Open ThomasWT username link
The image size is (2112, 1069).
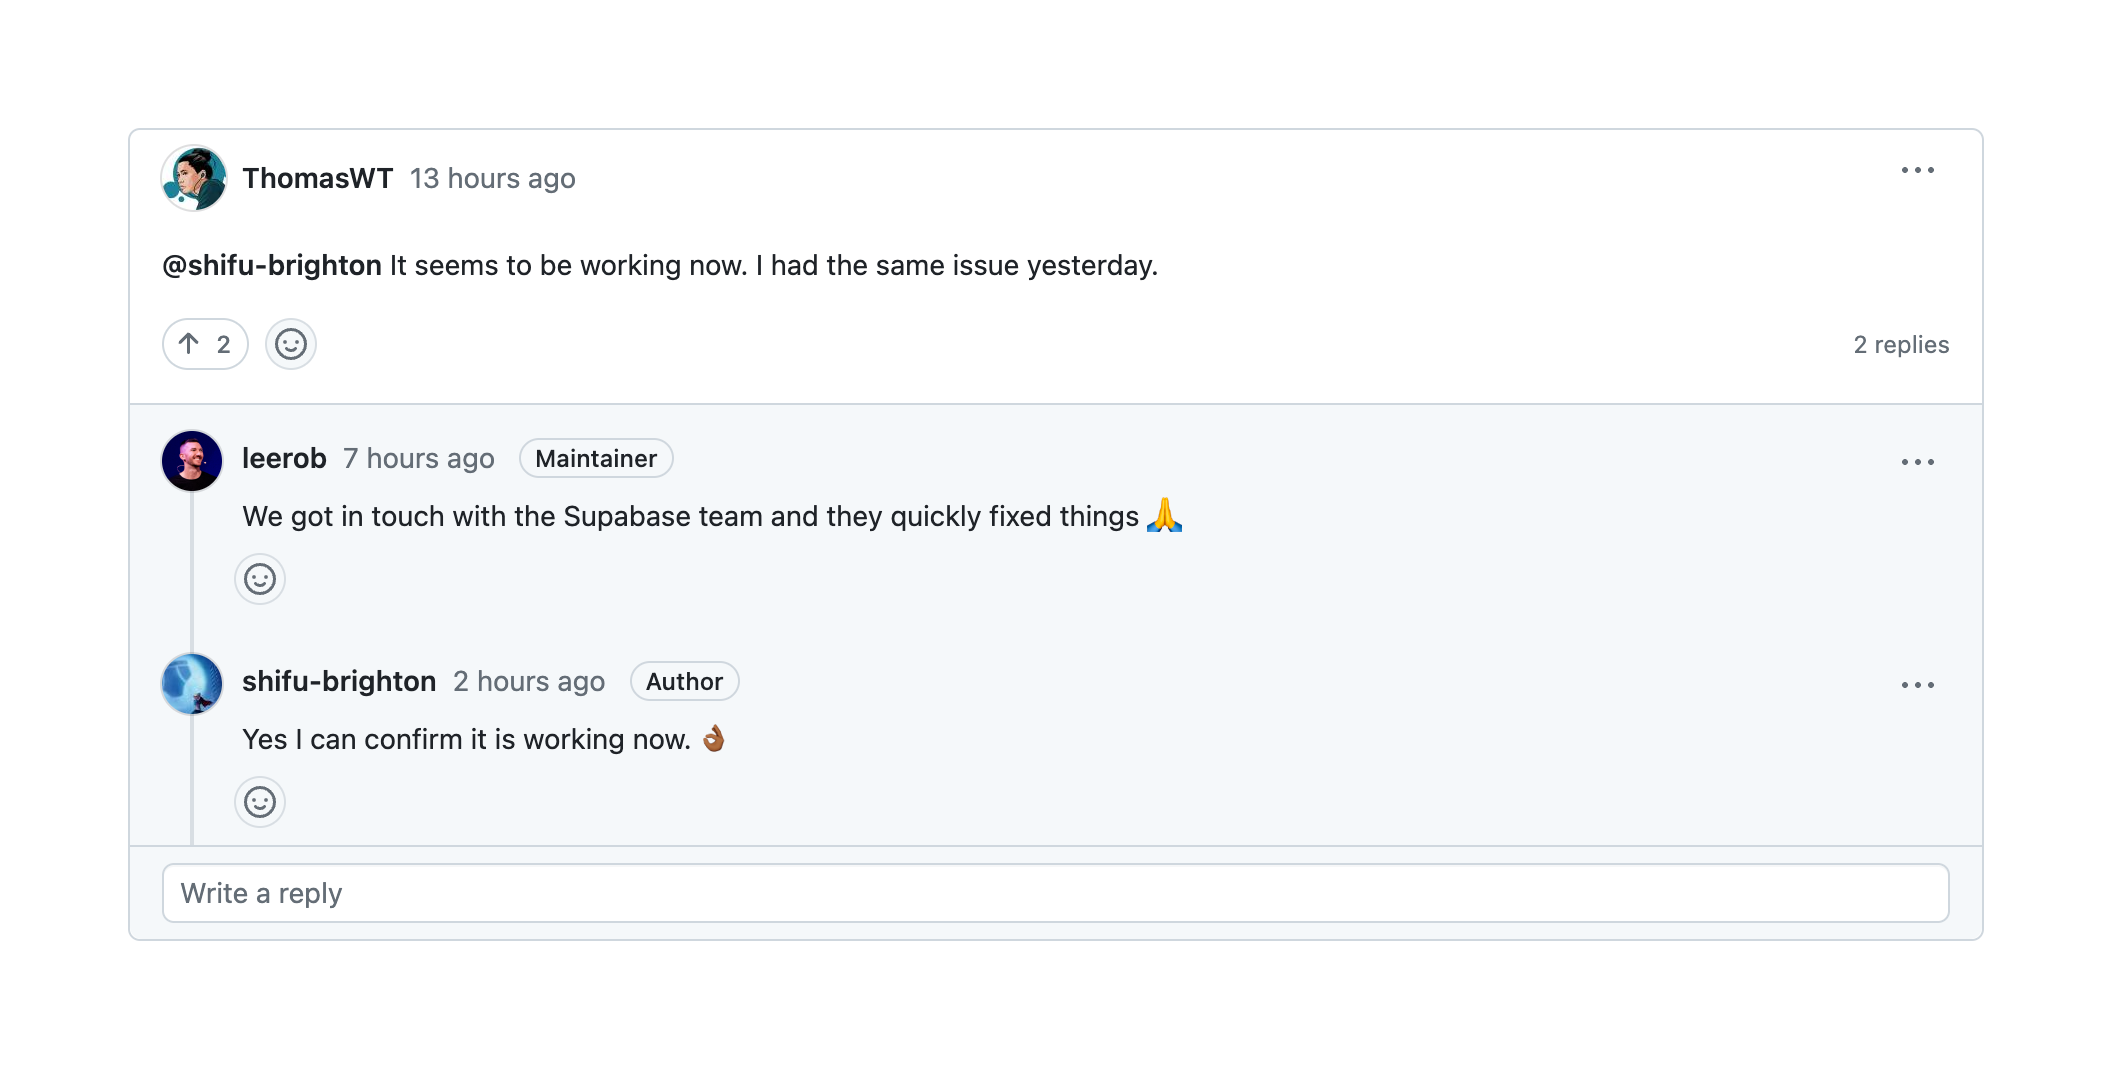coord(318,179)
